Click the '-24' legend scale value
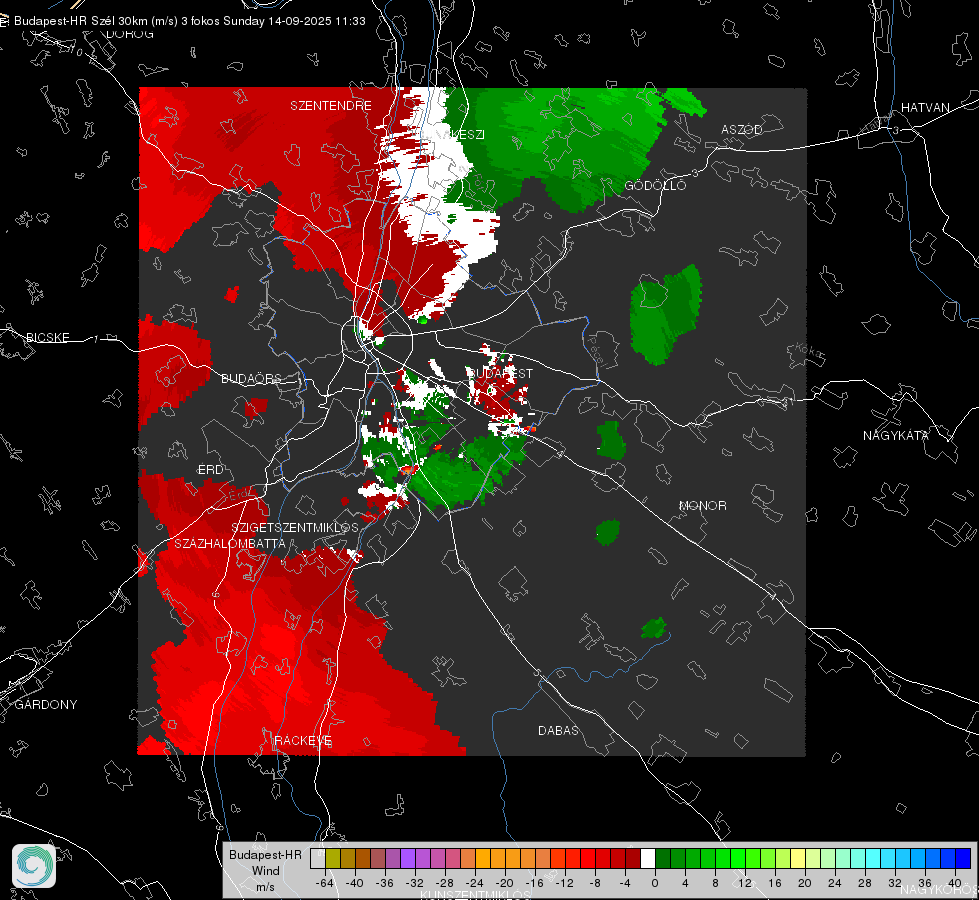 475,883
